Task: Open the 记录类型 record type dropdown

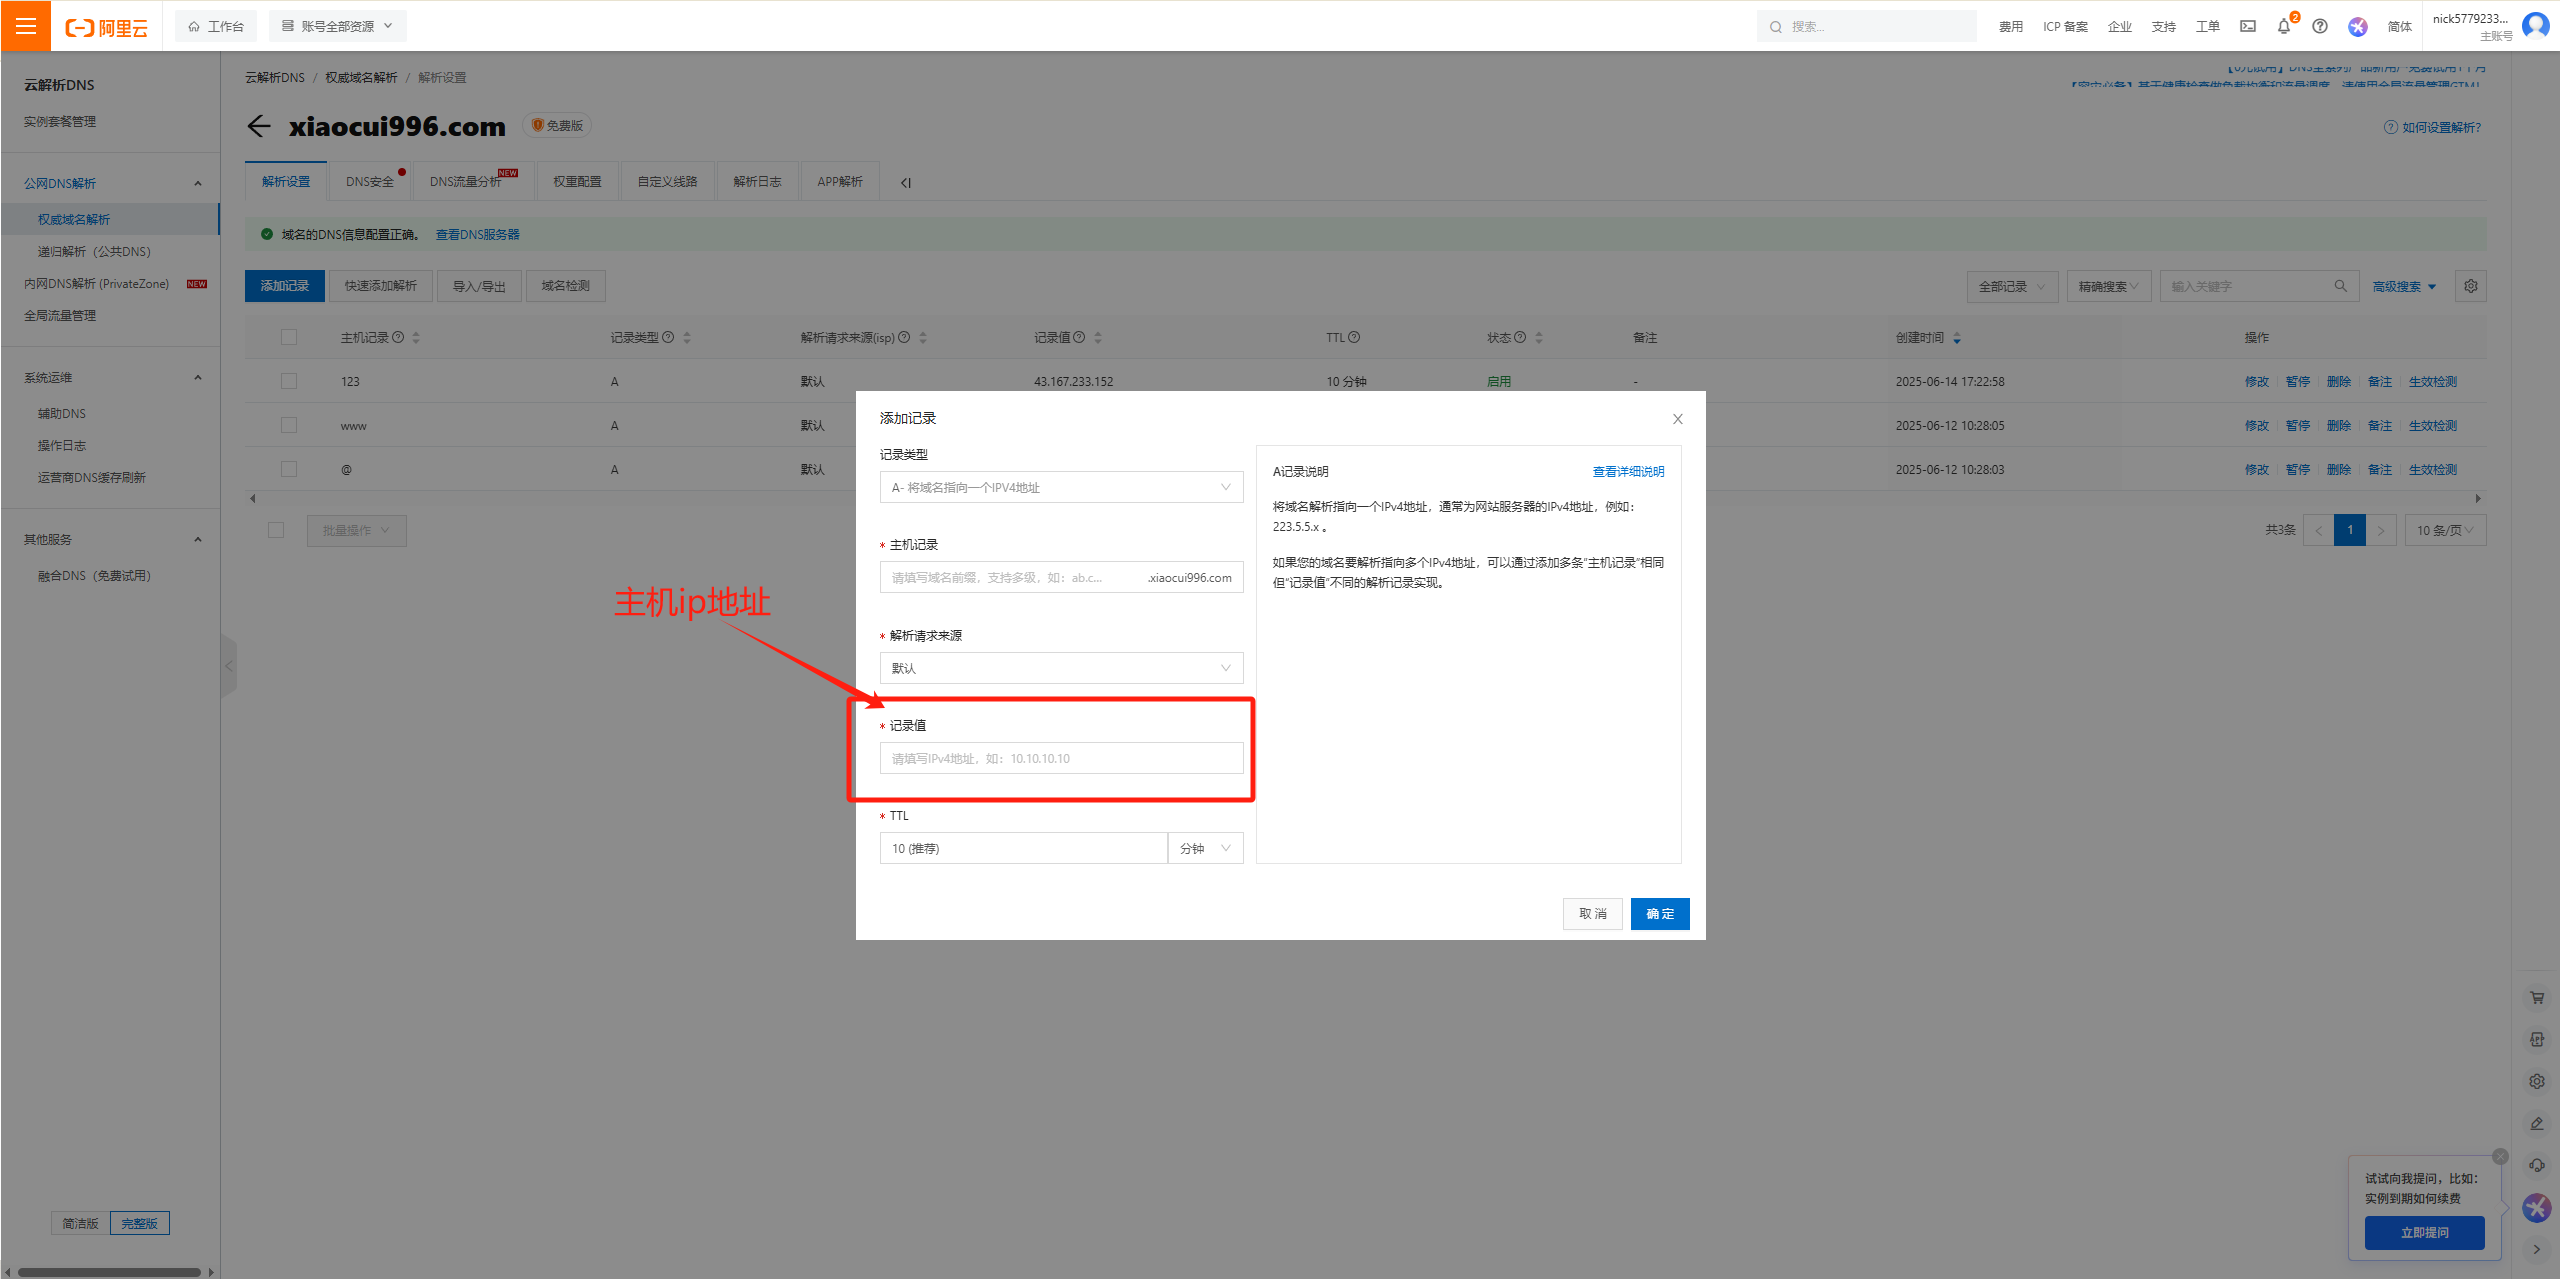Action: coord(1060,487)
